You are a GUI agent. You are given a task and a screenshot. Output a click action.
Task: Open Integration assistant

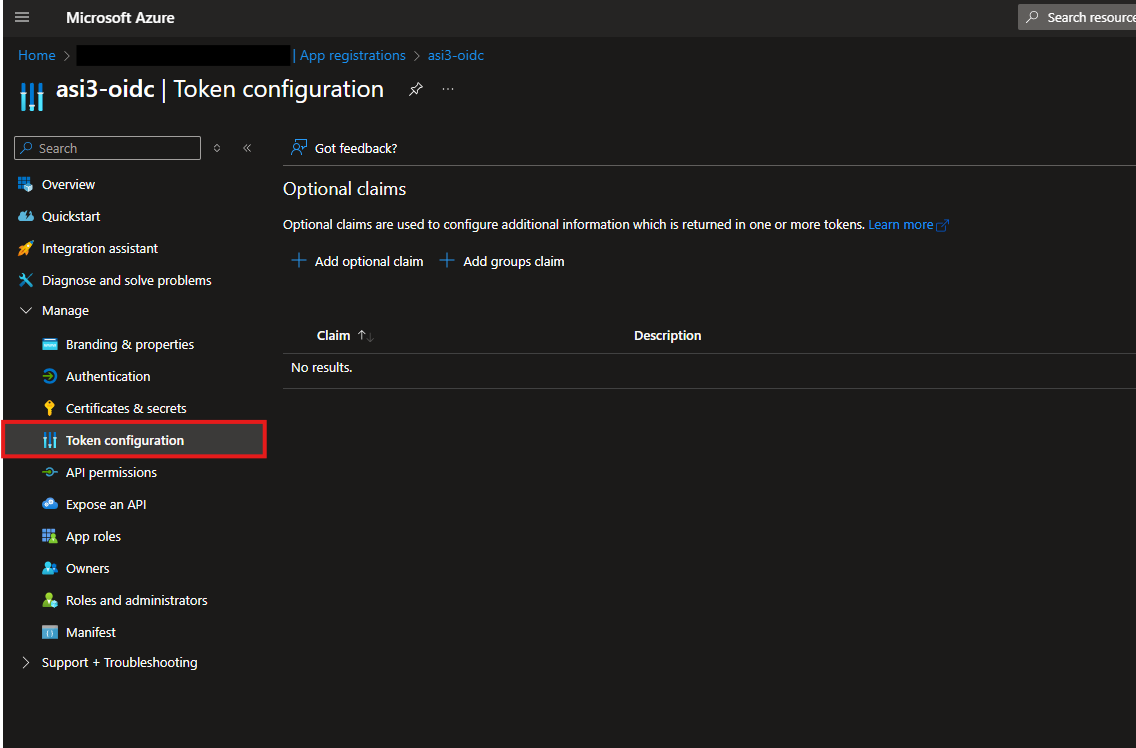(x=100, y=249)
